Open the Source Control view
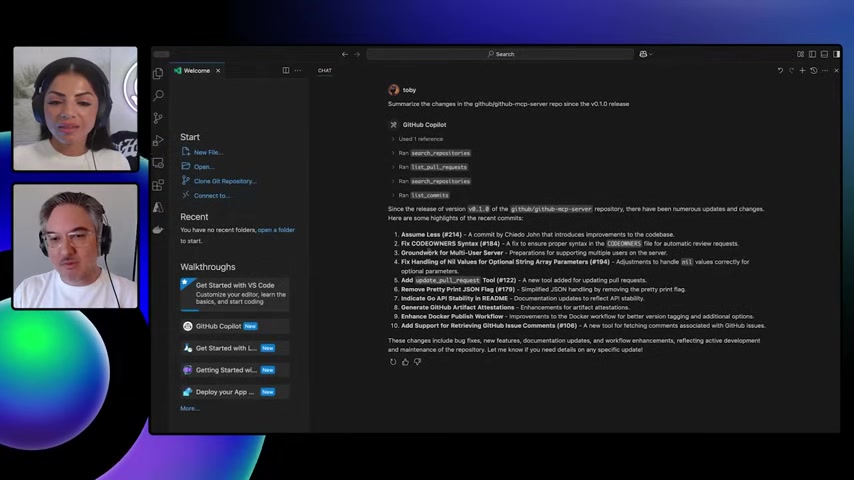The width and height of the screenshot is (854, 480). click(x=158, y=118)
